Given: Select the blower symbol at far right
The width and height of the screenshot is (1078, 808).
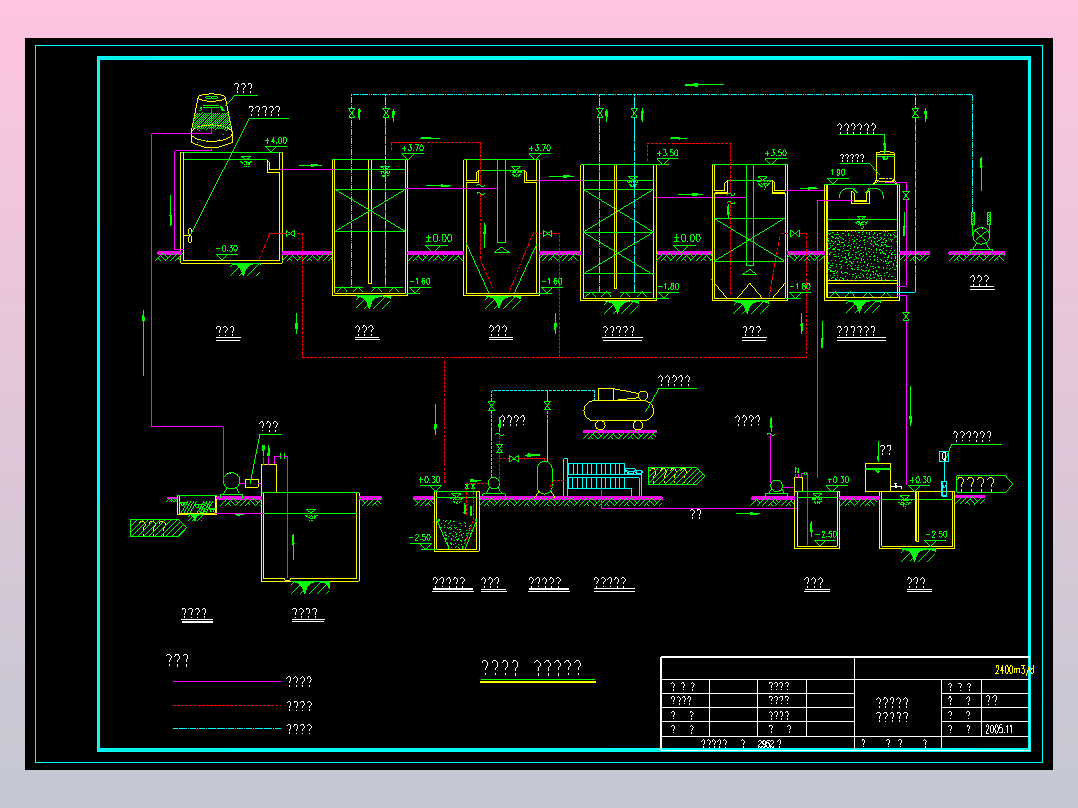Looking at the screenshot, I should 980,232.
